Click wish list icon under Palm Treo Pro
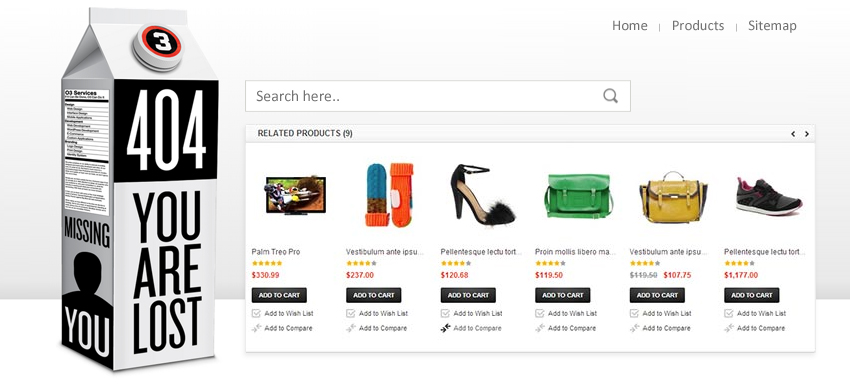The image size is (850, 384). click(x=256, y=313)
